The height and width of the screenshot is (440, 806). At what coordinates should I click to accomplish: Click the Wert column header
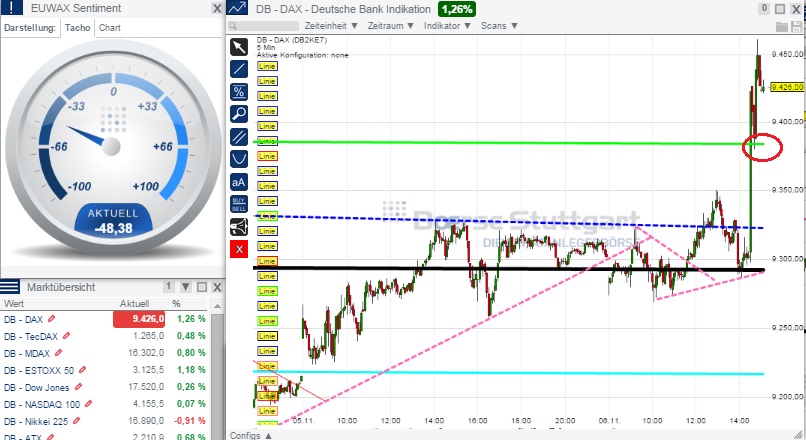[14, 304]
